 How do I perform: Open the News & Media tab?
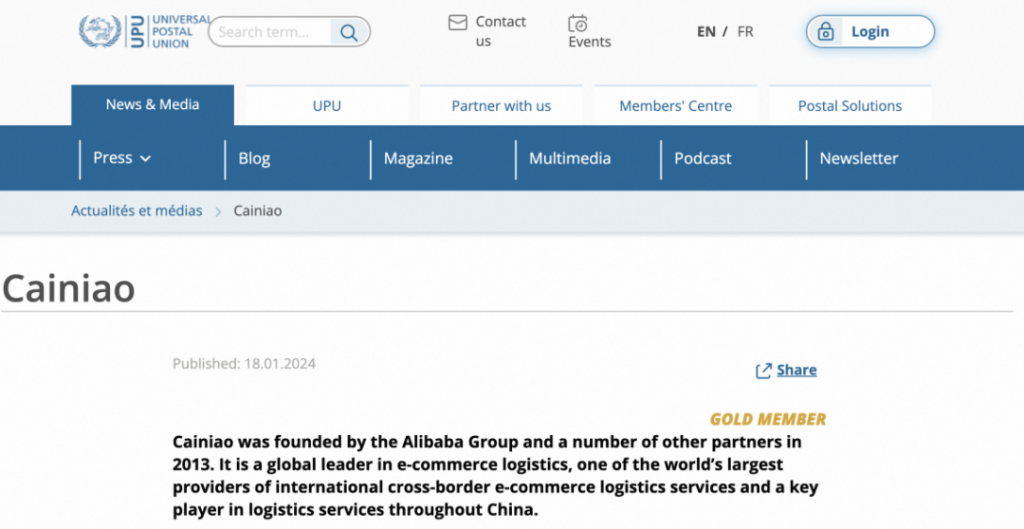(152, 104)
